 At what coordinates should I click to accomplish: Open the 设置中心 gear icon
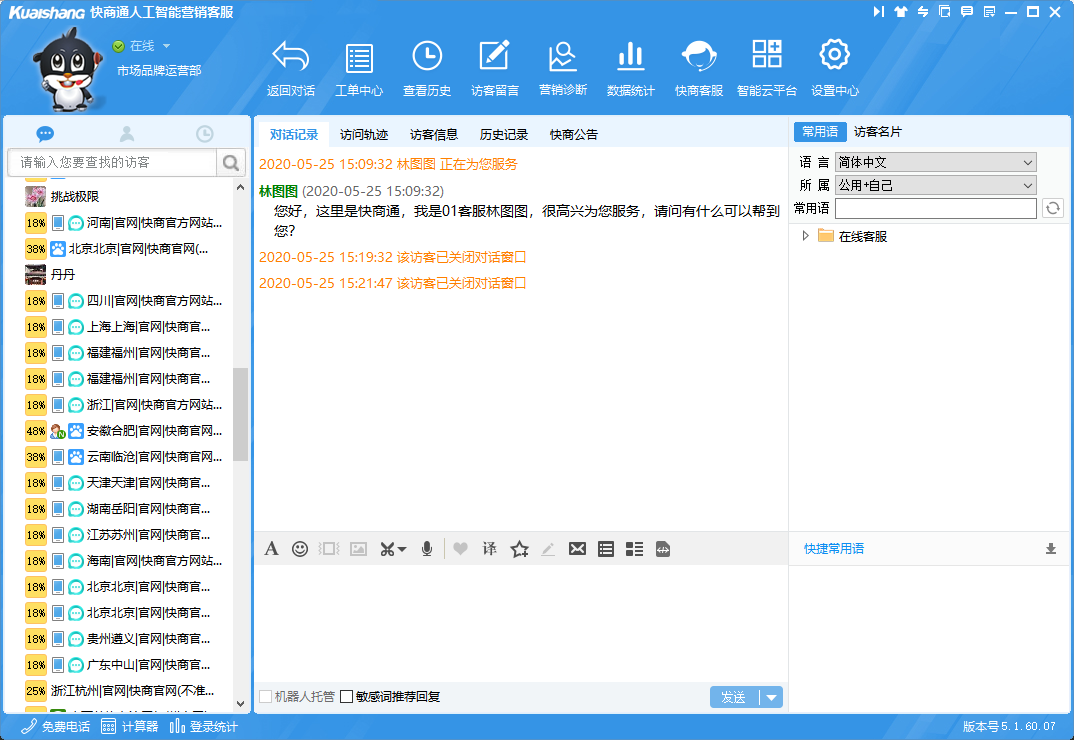[834, 60]
